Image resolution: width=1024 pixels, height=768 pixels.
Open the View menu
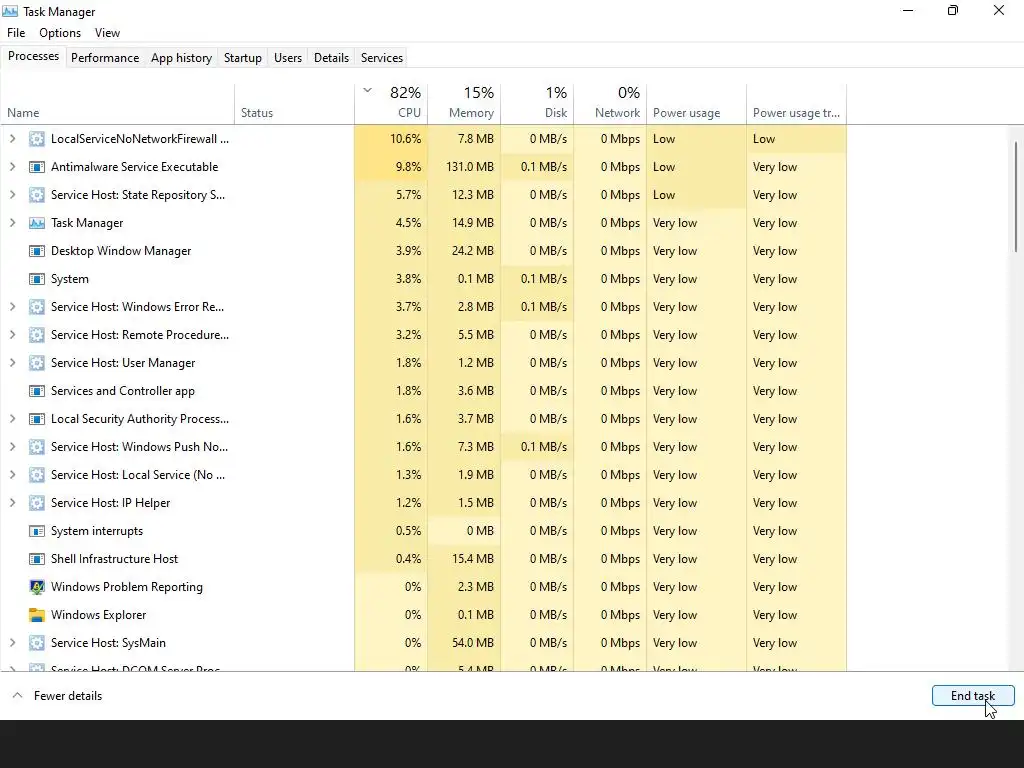point(107,33)
